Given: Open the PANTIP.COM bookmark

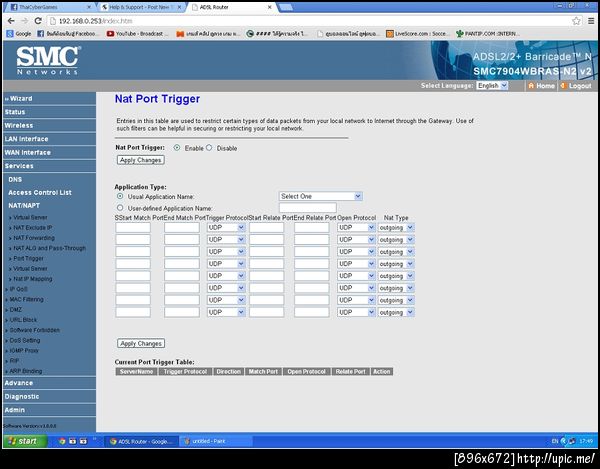Looking at the screenshot, I should tap(488, 34).
